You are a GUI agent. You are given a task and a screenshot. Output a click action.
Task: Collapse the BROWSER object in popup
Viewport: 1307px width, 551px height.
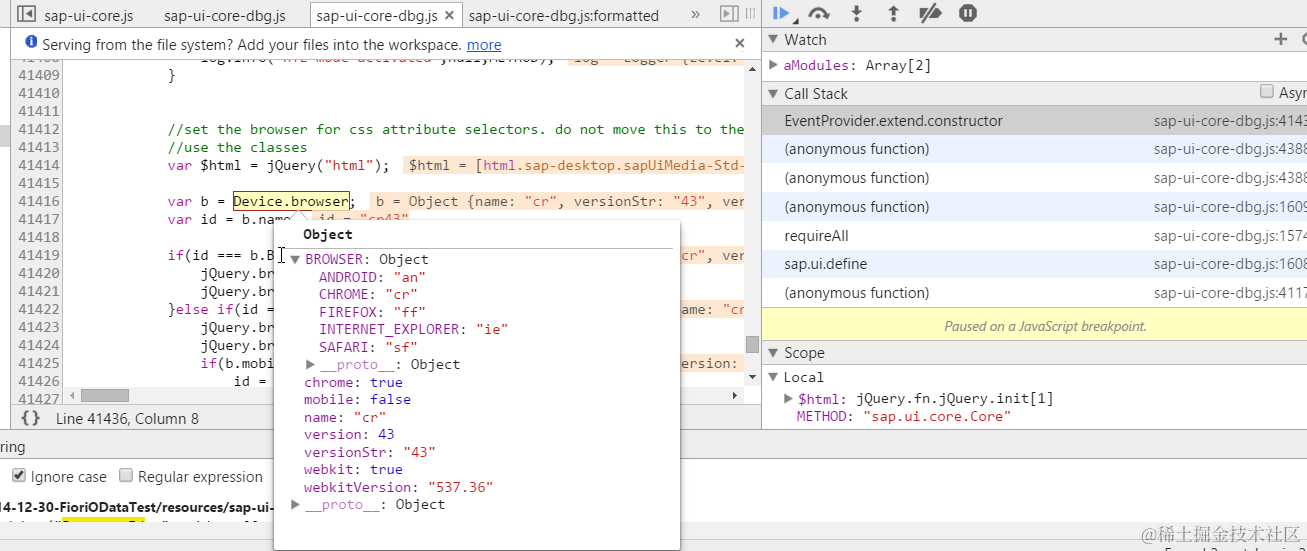[295, 259]
